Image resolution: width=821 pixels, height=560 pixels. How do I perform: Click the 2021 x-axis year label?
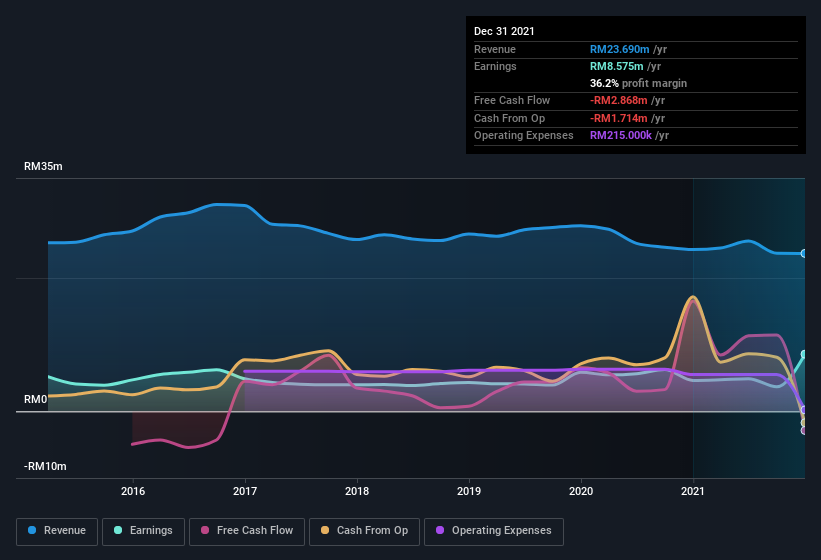coord(693,491)
